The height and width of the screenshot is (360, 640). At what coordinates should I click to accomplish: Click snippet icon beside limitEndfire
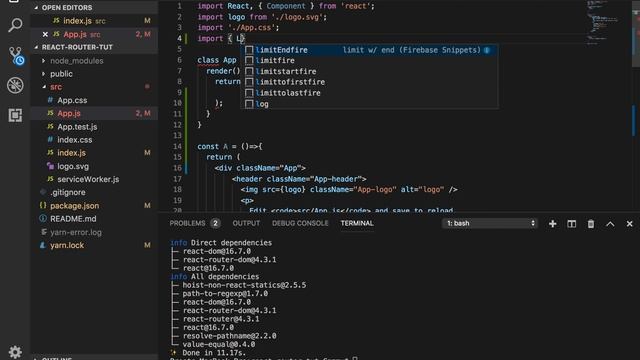coord(249,50)
